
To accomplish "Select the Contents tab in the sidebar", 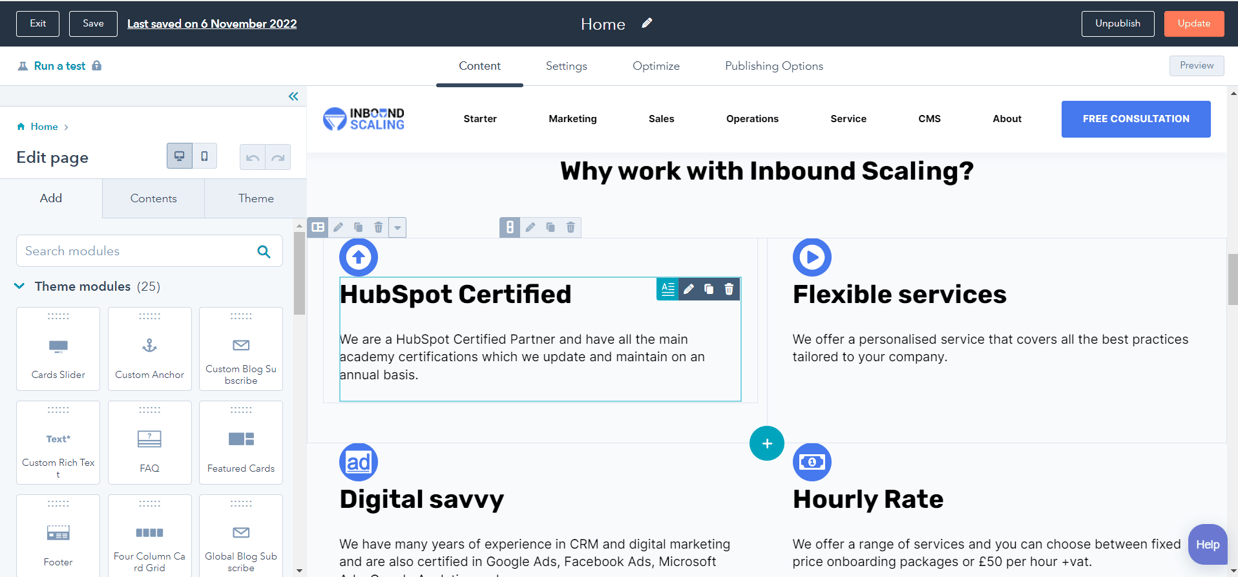I will coord(153,198).
